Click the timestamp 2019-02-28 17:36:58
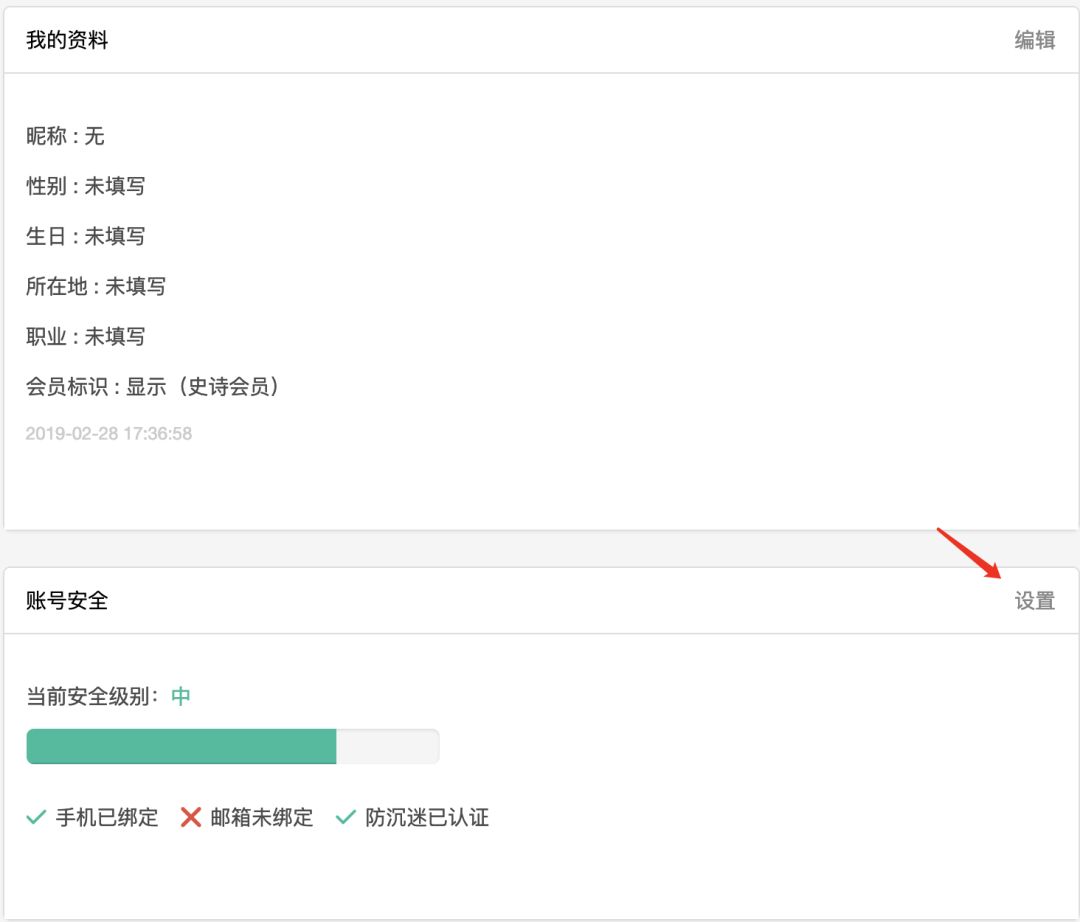This screenshot has width=1080, height=922. pyautogui.click(x=109, y=434)
